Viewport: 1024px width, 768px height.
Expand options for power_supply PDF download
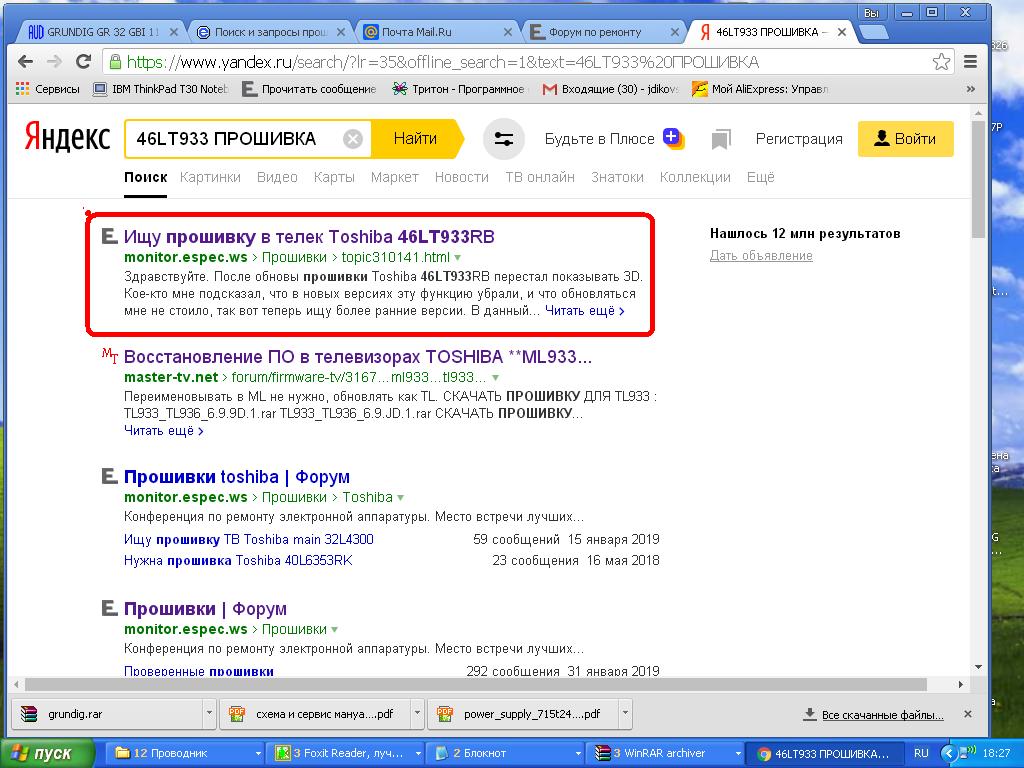click(x=624, y=714)
